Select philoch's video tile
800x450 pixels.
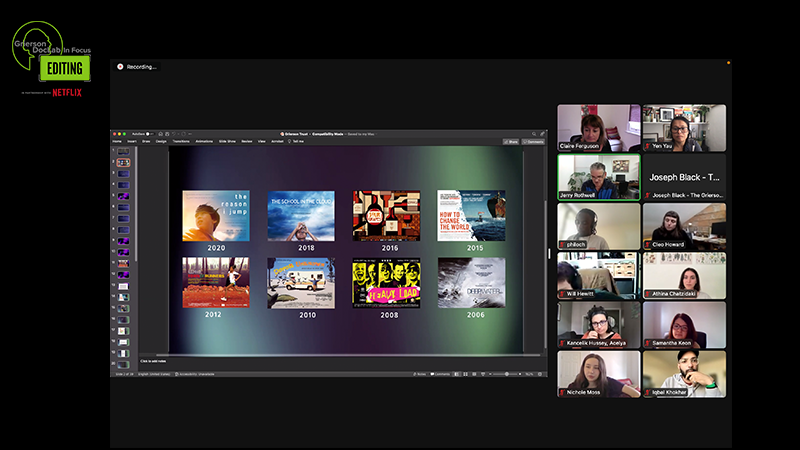coord(598,227)
